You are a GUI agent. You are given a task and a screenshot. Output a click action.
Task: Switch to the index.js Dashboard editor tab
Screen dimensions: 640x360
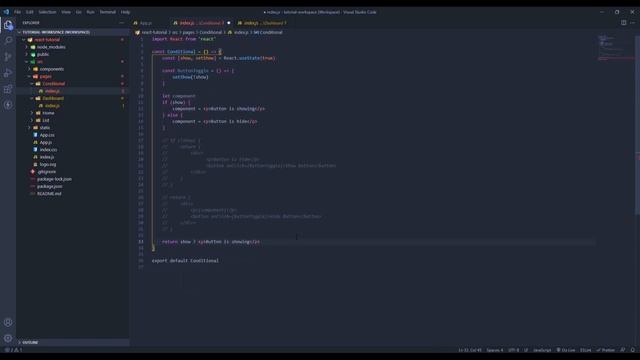[x=262, y=23]
